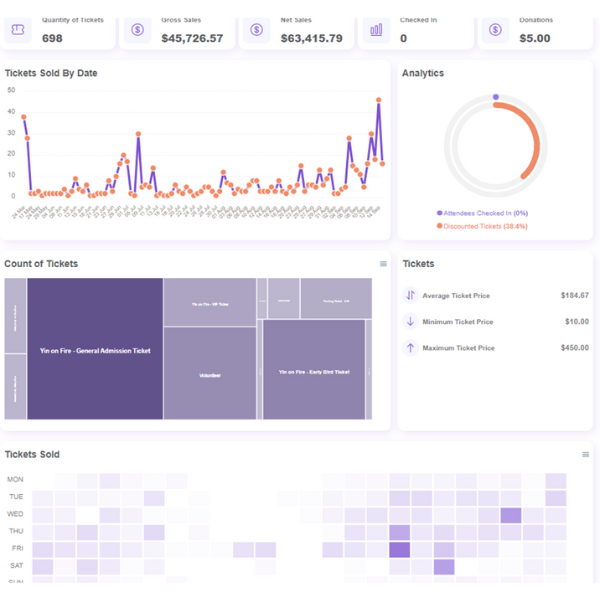Select the VIP Ticket treemap block
Viewport: 600px width, 600px height.
(x=210, y=302)
